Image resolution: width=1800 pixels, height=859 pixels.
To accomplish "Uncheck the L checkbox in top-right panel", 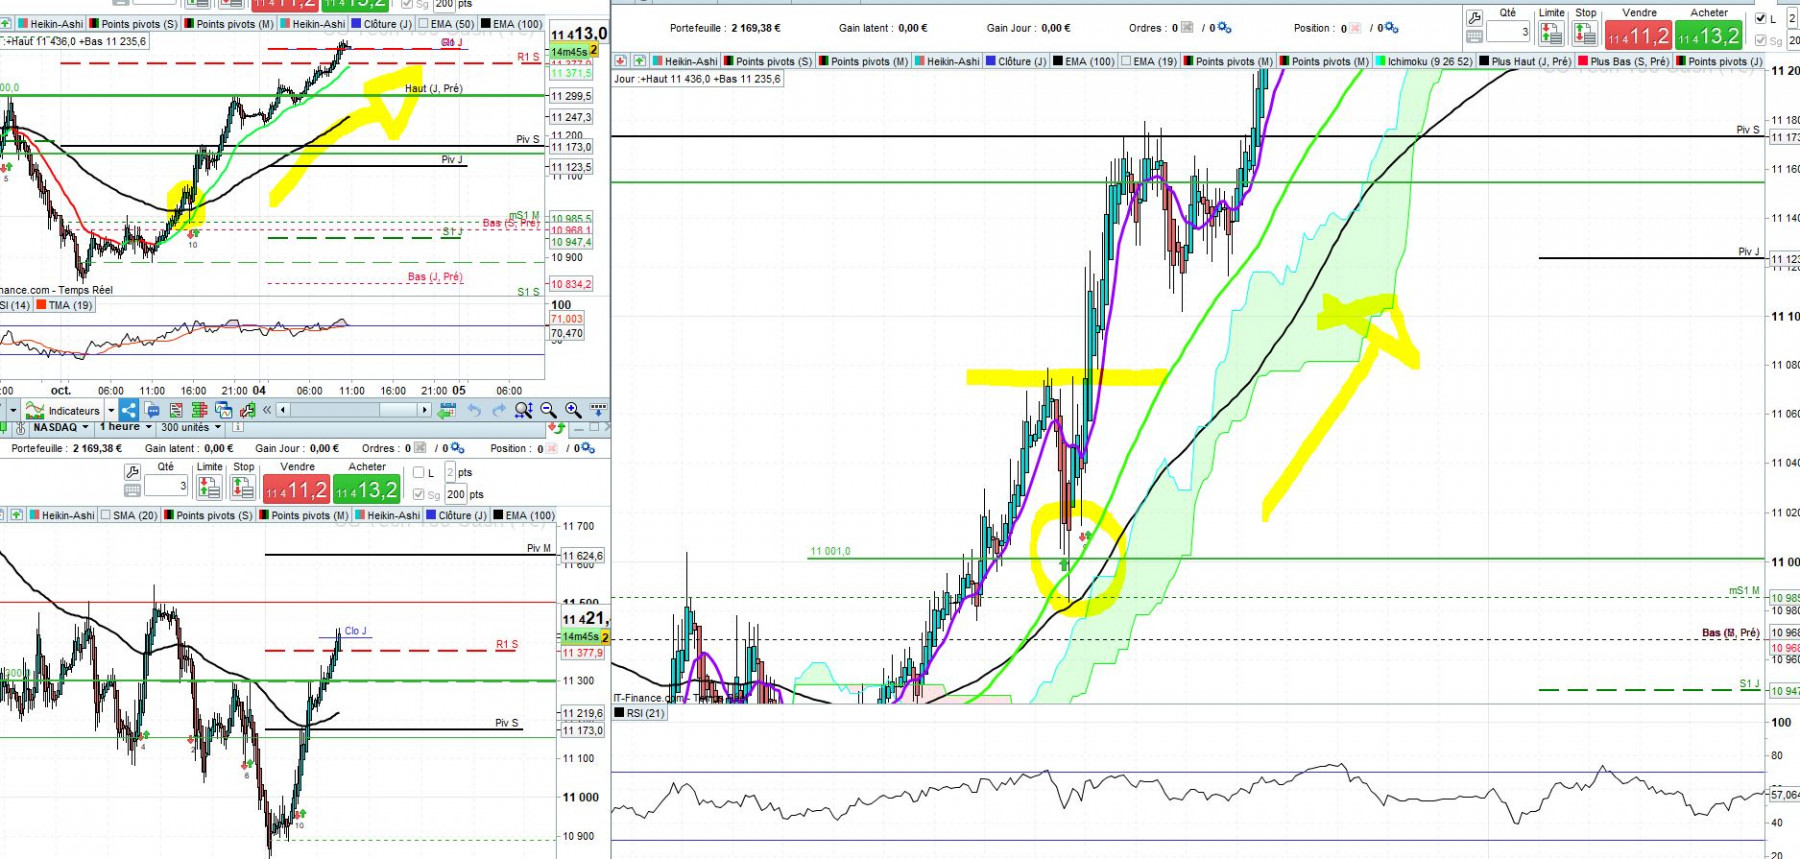I will [x=1761, y=18].
